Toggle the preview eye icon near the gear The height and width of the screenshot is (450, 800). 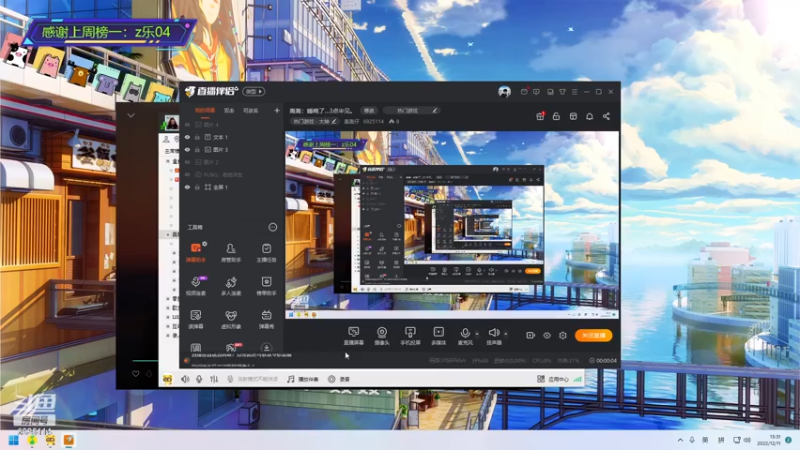pyautogui.click(x=546, y=335)
